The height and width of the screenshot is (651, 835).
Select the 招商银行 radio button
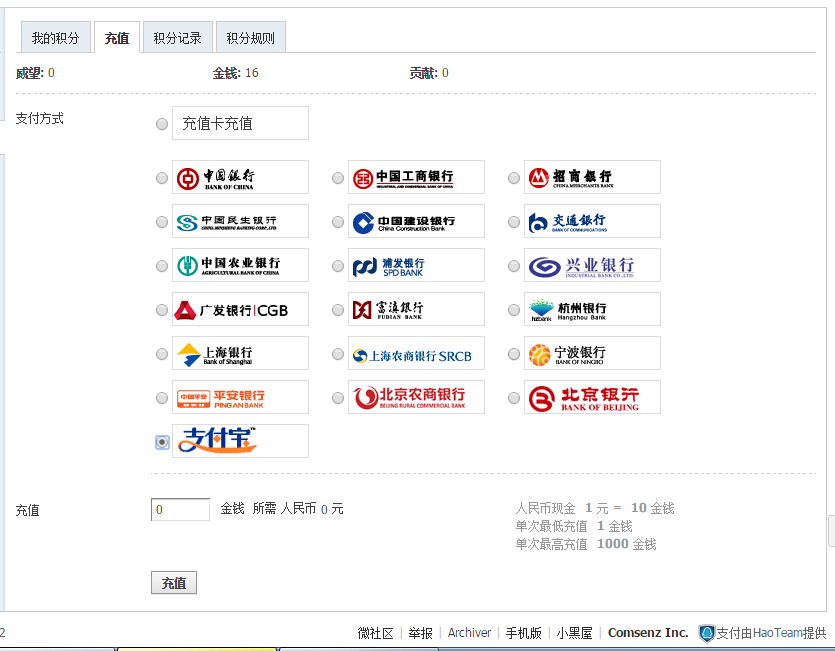(x=514, y=178)
